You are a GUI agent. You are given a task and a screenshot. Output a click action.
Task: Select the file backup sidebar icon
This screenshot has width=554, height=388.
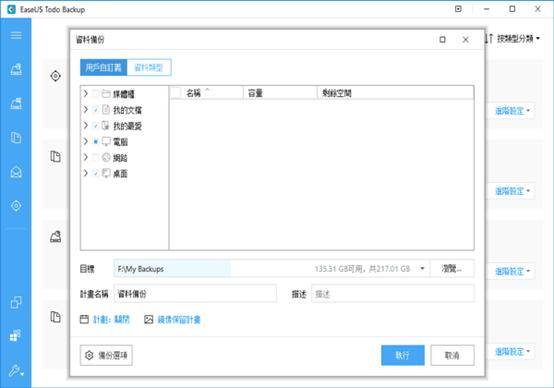[16, 137]
